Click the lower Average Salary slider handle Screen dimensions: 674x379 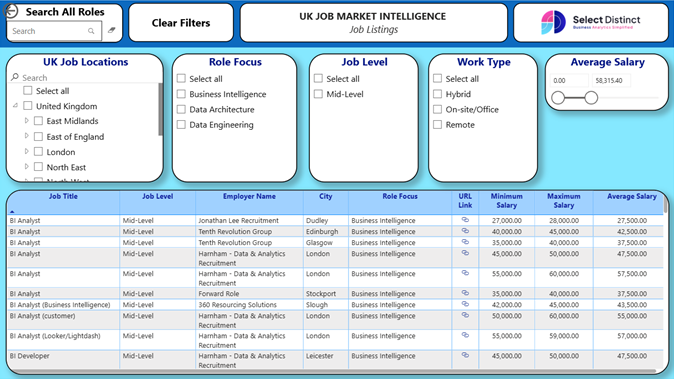coord(558,98)
